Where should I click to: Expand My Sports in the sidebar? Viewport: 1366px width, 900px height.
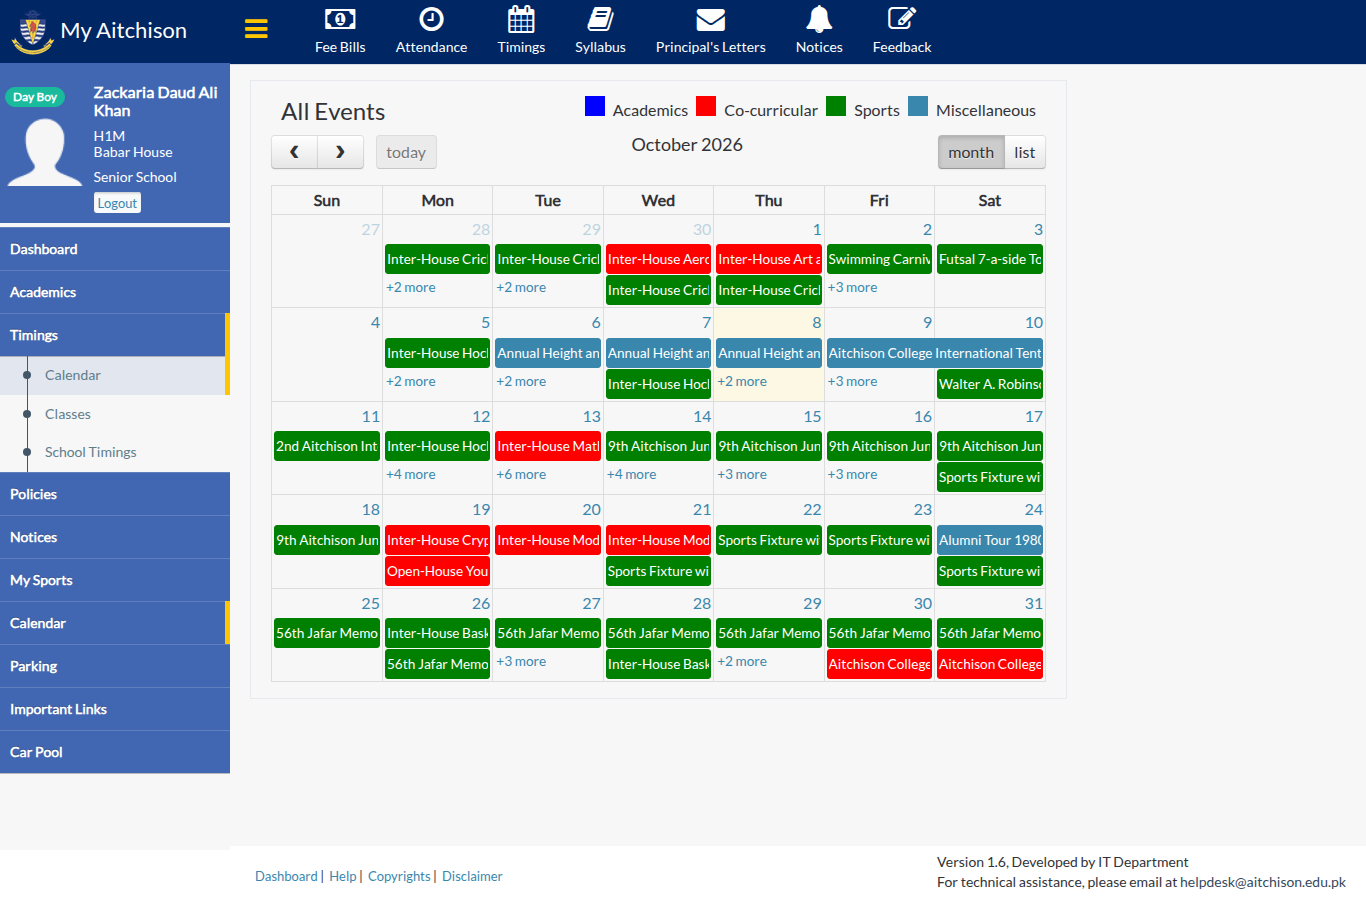(115, 580)
